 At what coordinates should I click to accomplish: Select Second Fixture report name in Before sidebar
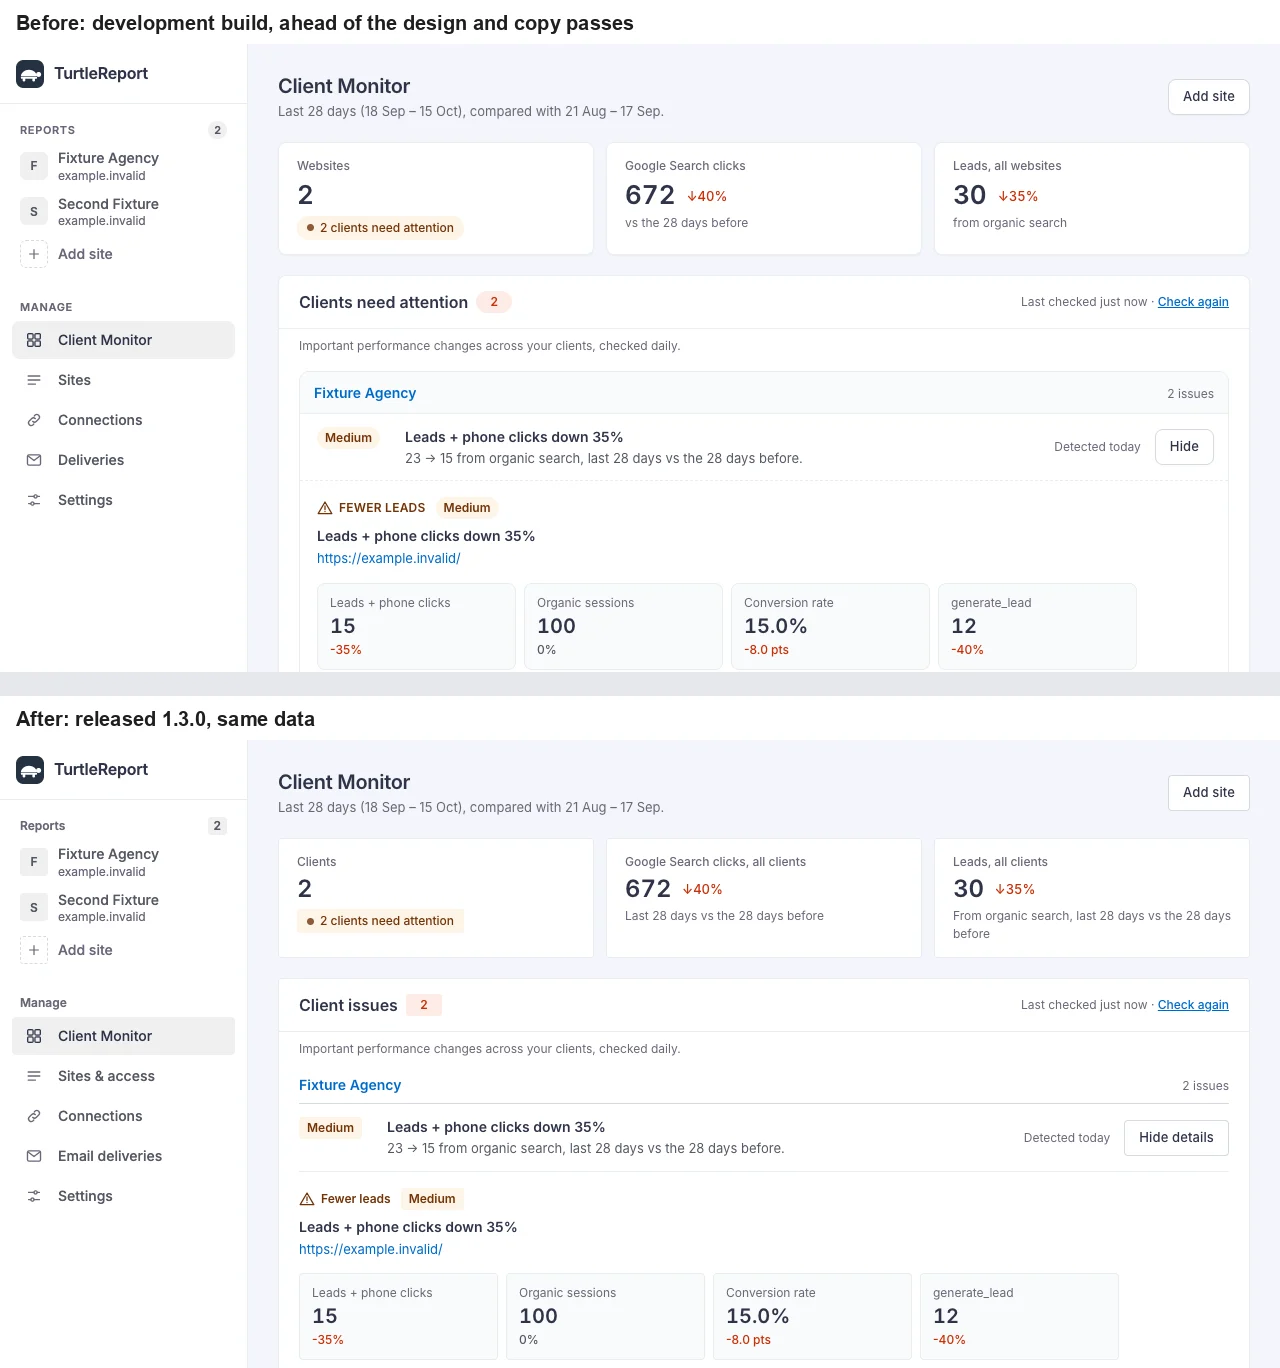(x=108, y=204)
